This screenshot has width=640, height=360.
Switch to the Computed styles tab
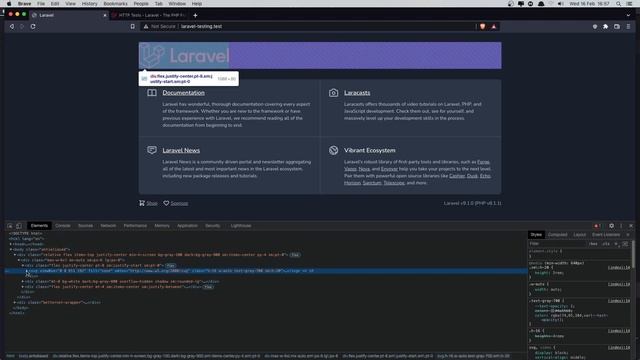pyautogui.click(x=558, y=235)
